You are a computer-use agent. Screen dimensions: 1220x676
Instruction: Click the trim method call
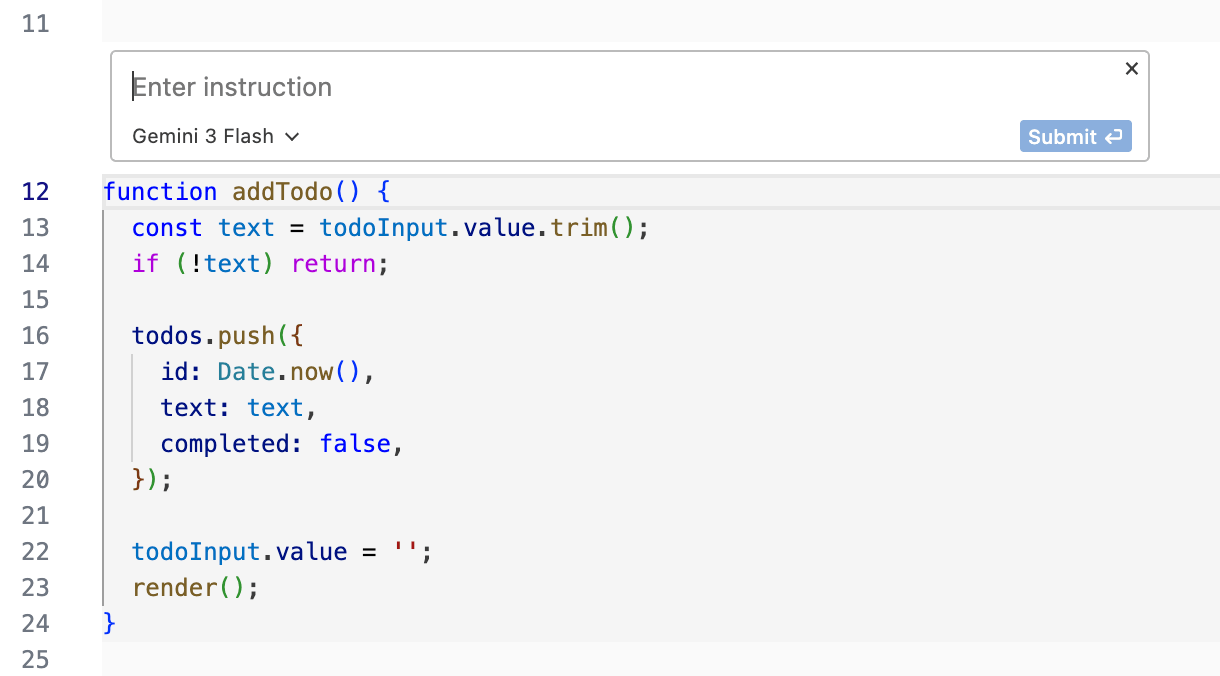pos(579,228)
